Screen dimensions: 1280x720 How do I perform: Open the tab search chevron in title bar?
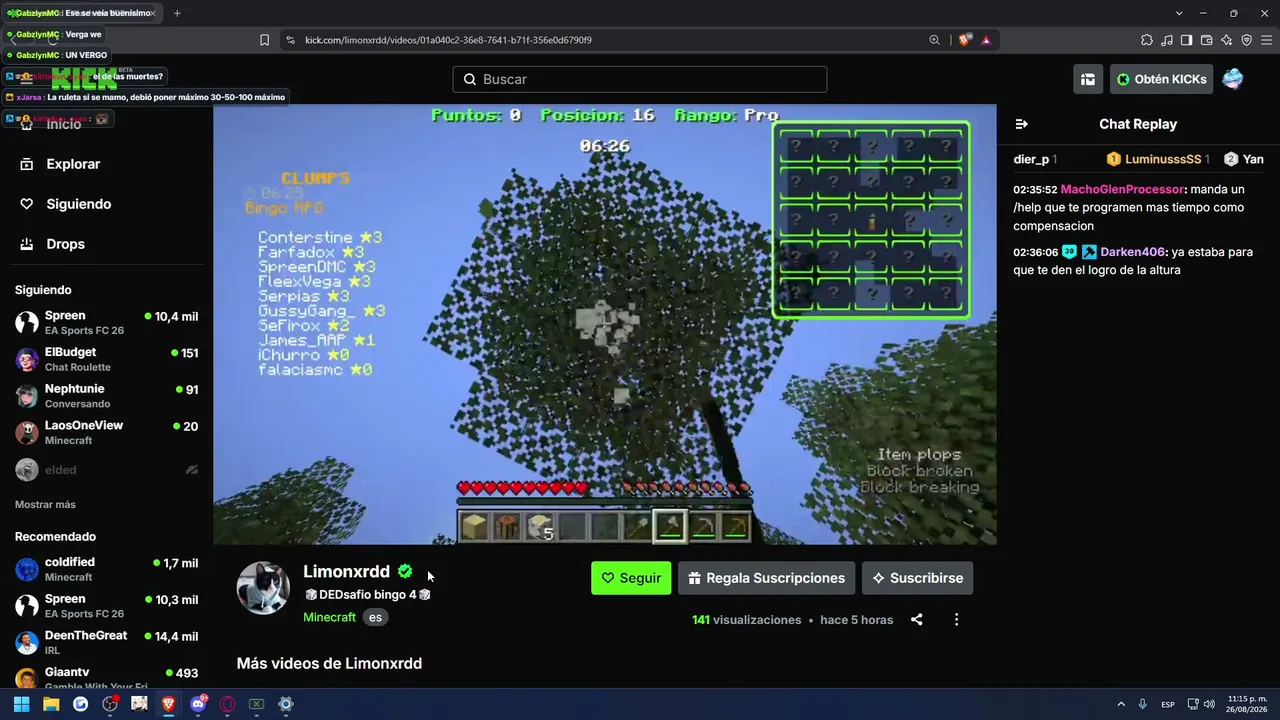click(1179, 13)
